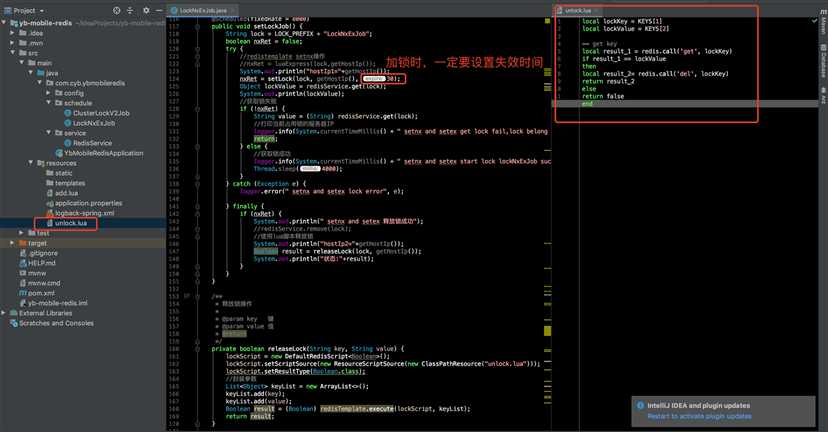
Task: Collapse the main folder
Action: pyautogui.click(x=22, y=63)
